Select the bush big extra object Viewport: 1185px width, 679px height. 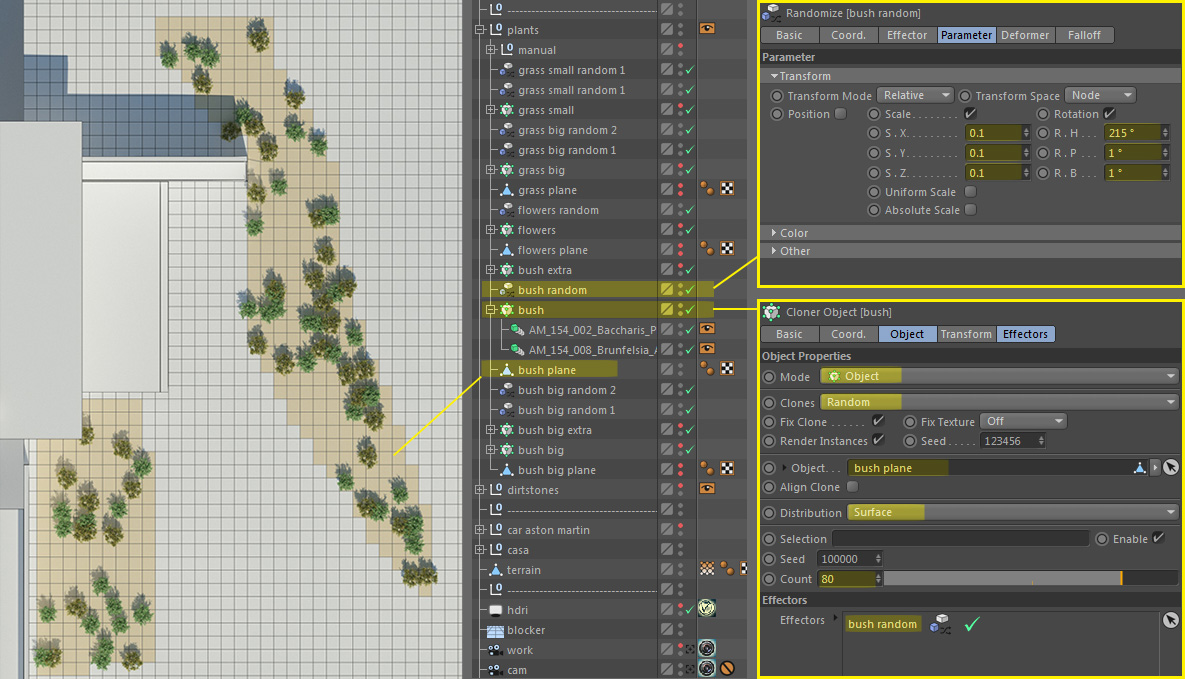click(554, 430)
